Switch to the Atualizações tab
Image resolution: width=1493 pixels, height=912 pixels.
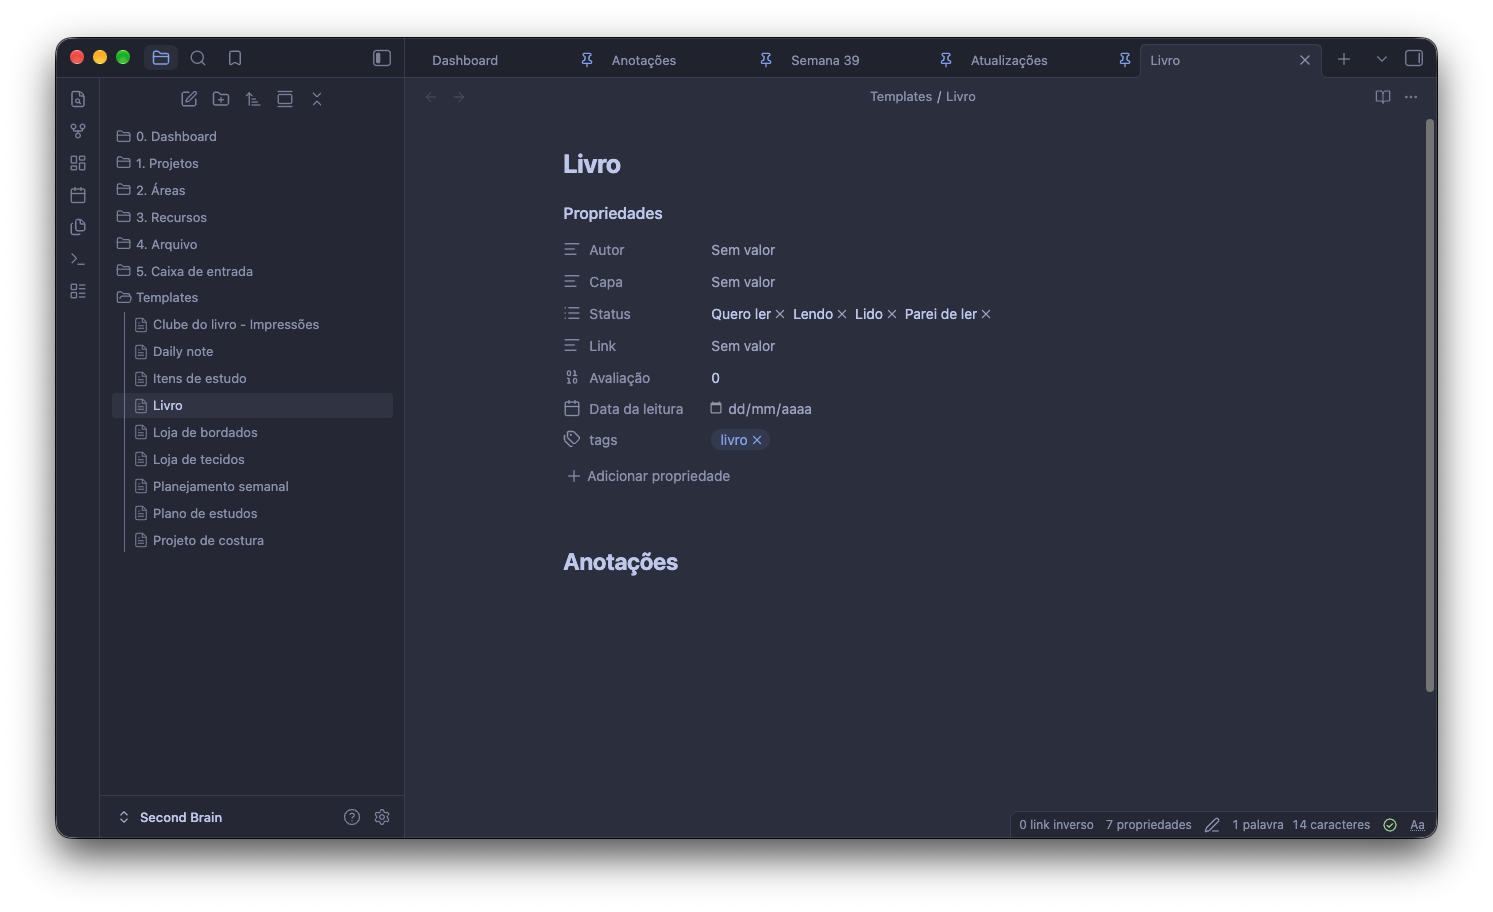click(1009, 60)
